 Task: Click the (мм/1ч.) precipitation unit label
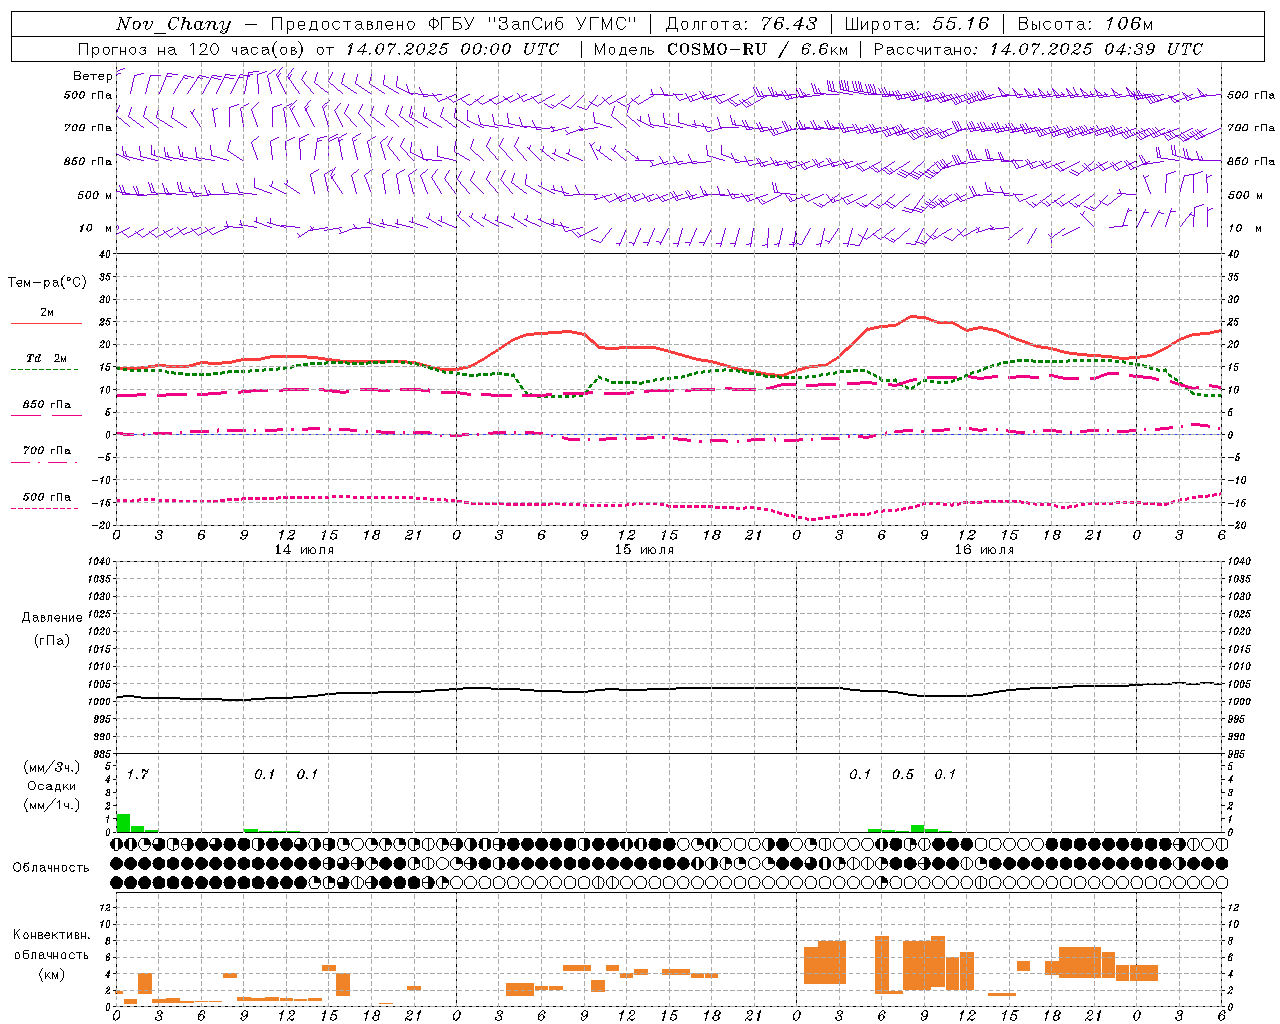click(52, 804)
